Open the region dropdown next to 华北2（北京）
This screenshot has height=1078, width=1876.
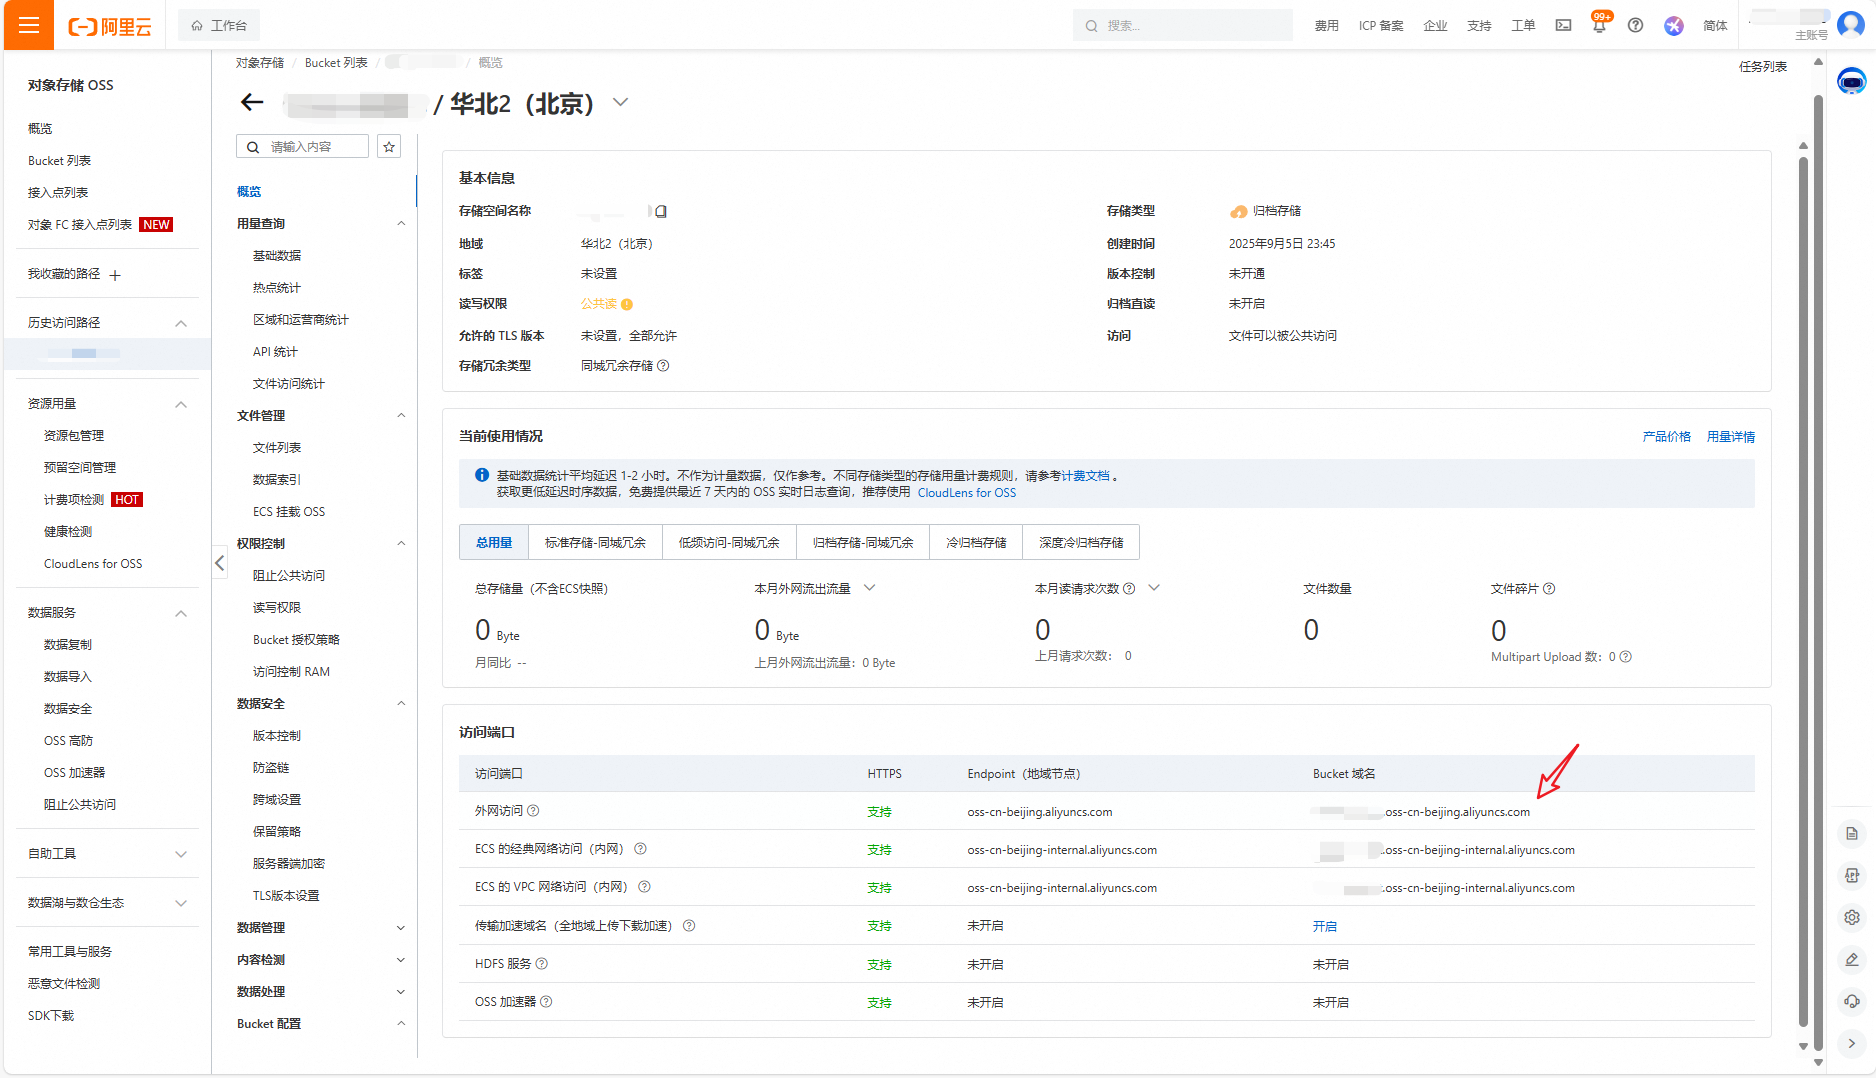click(x=620, y=102)
